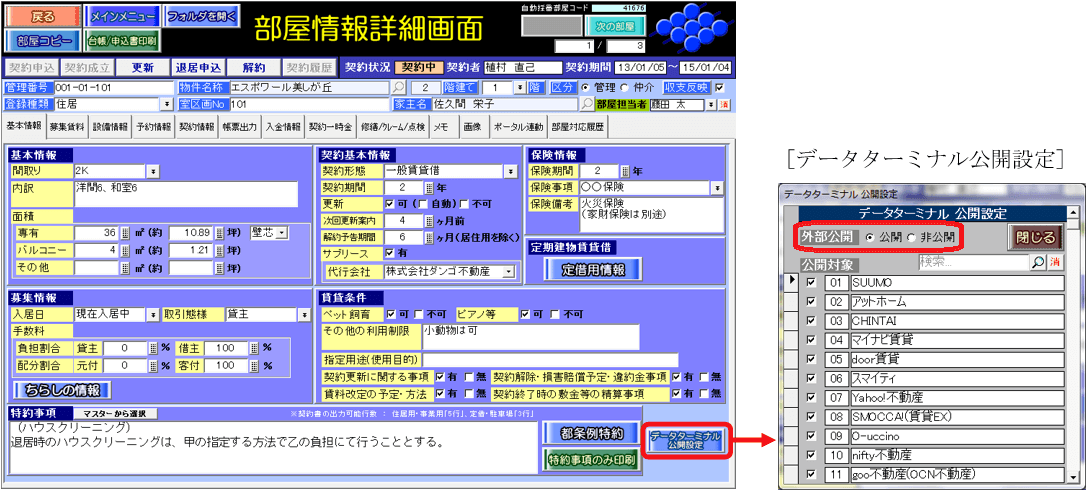Click the 消 clear icon in 公開設定 panel
The width and height of the screenshot is (1088, 490).
(1053, 262)
